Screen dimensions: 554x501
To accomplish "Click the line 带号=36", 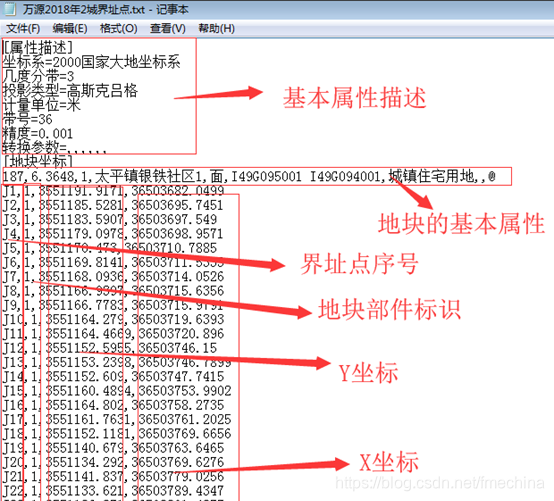I will tap(28, 119).
